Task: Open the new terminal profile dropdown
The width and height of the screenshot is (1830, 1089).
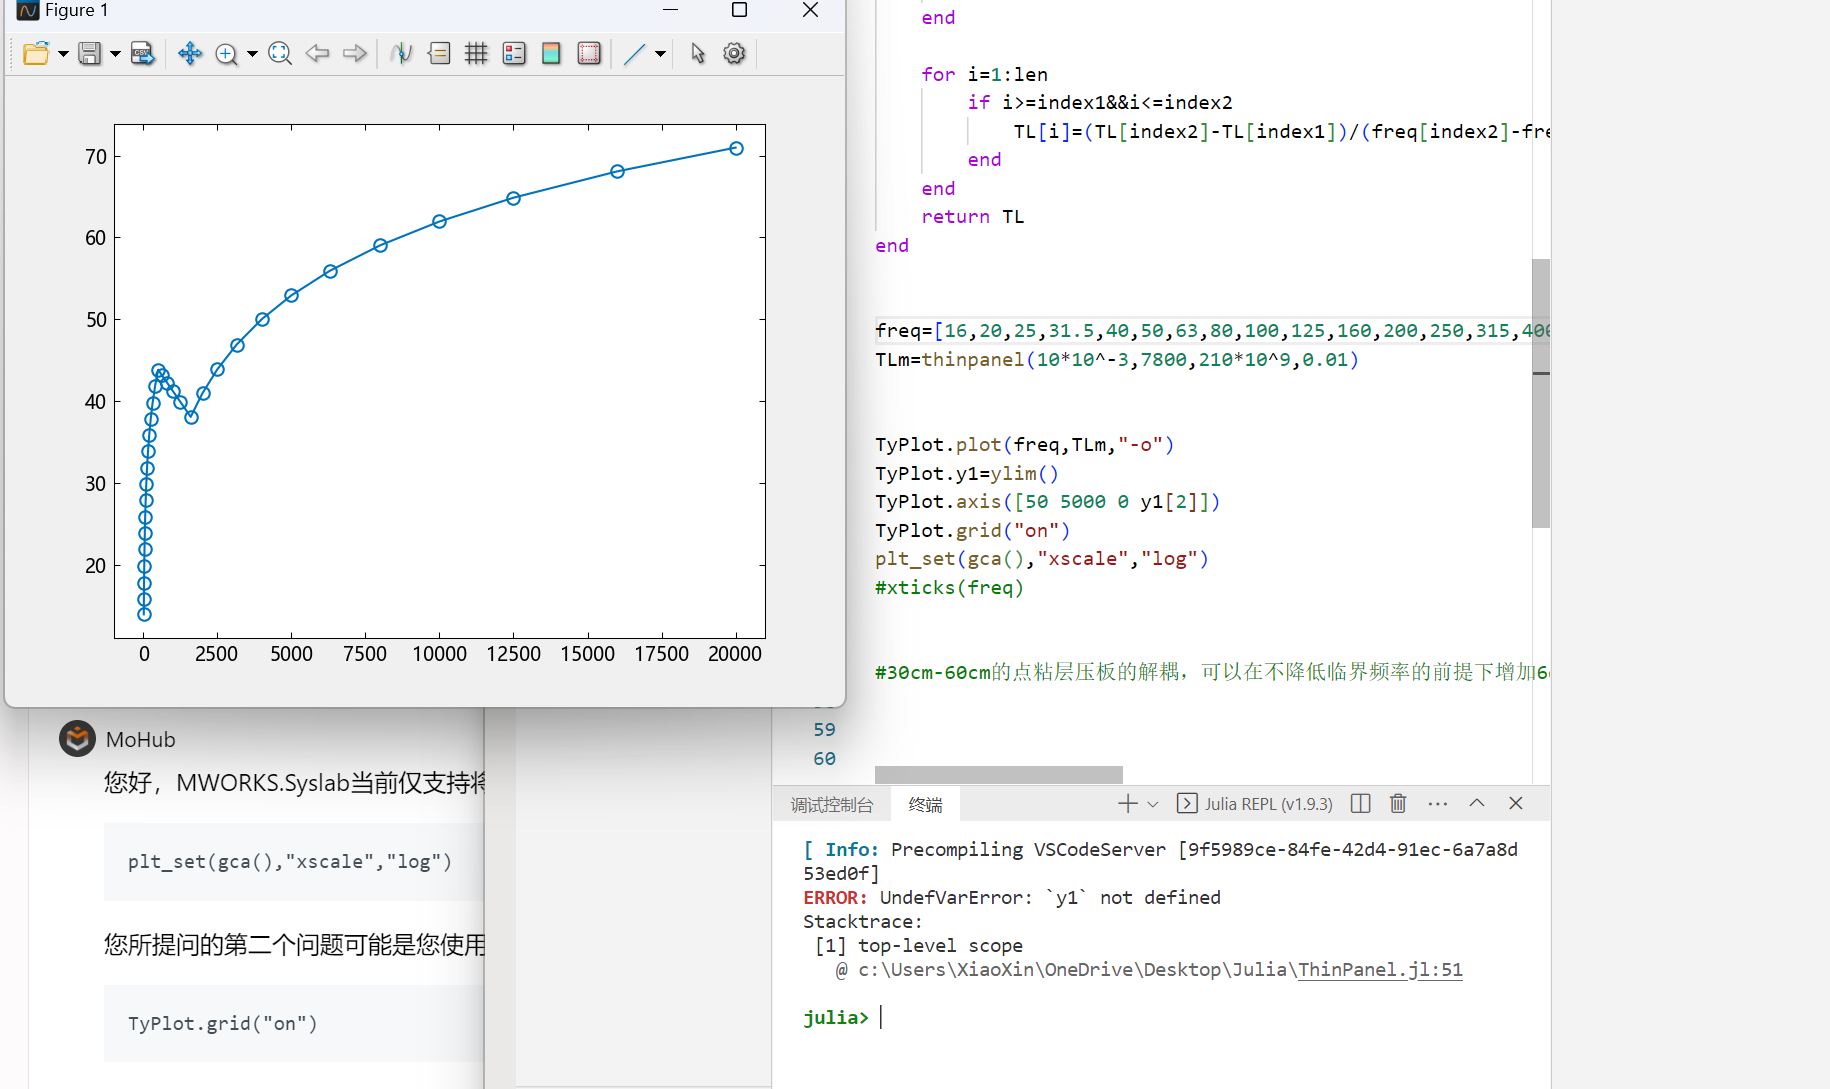Action: point(1153,804)
